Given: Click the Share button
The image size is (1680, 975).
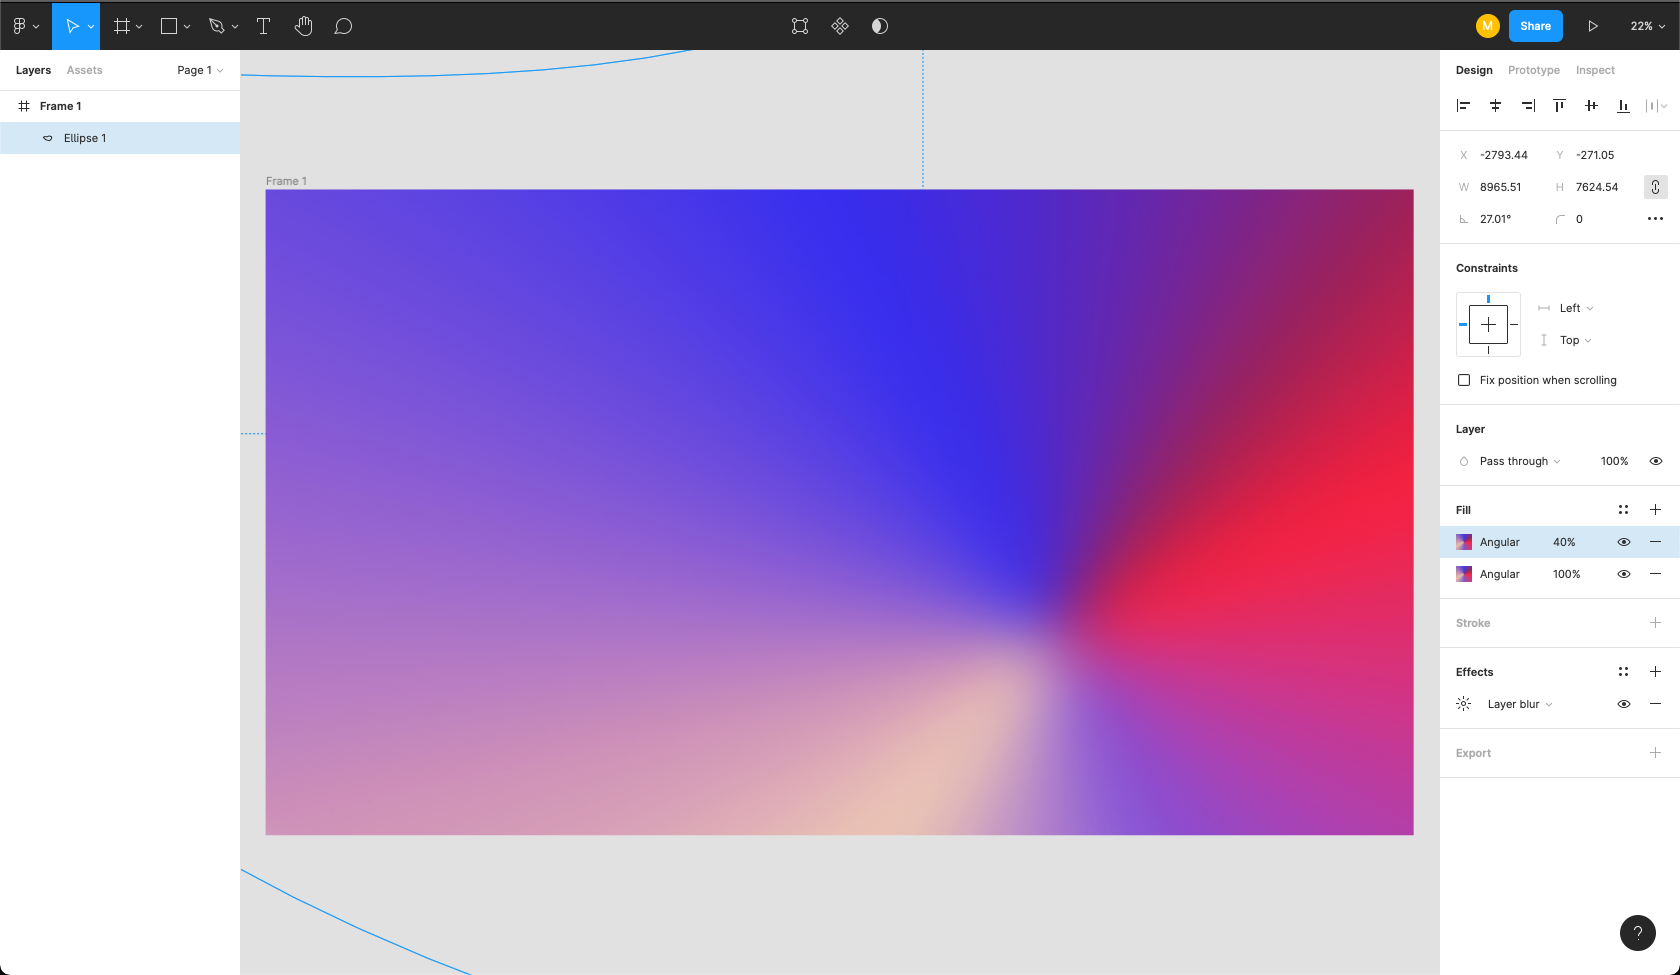Looking at the screenshot, I should pyautogui.click(x=1535, y=26).
